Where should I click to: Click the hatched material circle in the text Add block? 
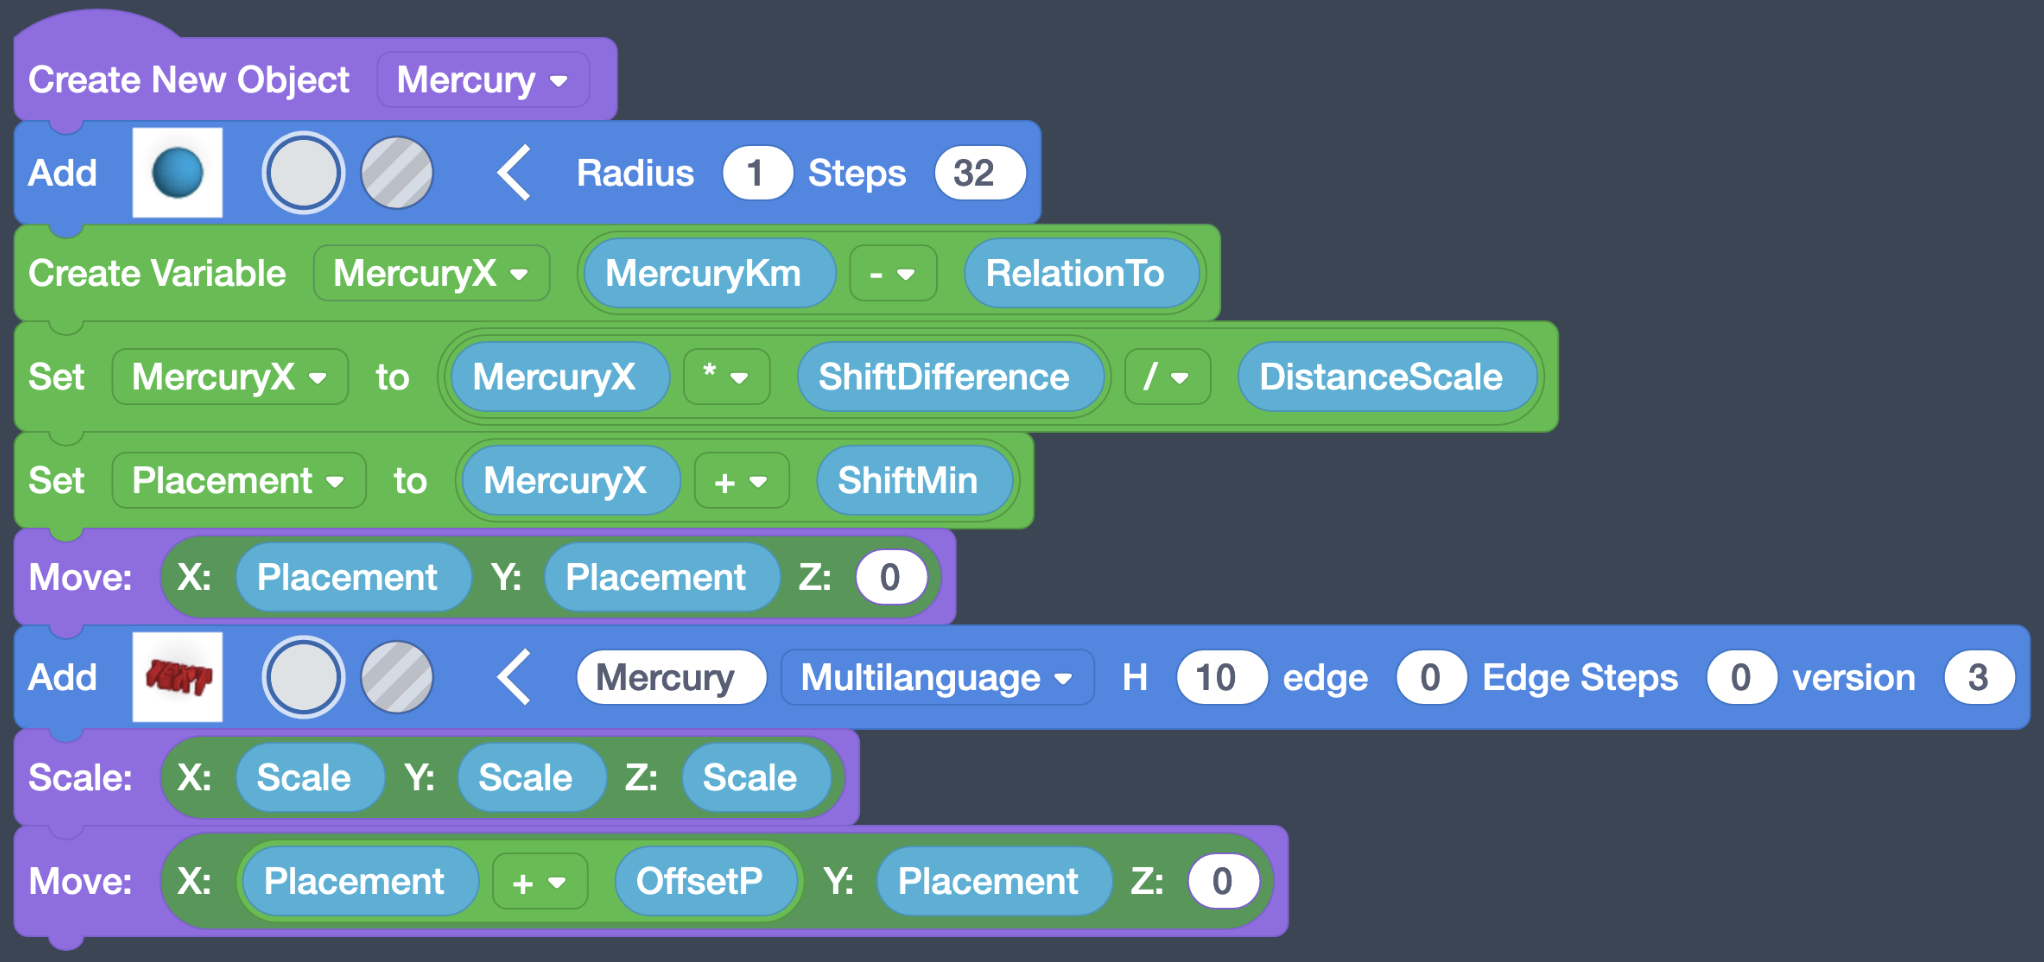point(396,677)
